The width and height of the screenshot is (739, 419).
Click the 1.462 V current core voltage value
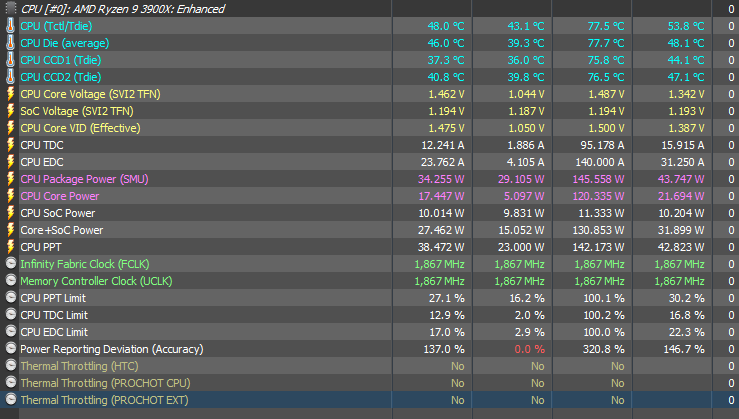[x=446, y=94]
